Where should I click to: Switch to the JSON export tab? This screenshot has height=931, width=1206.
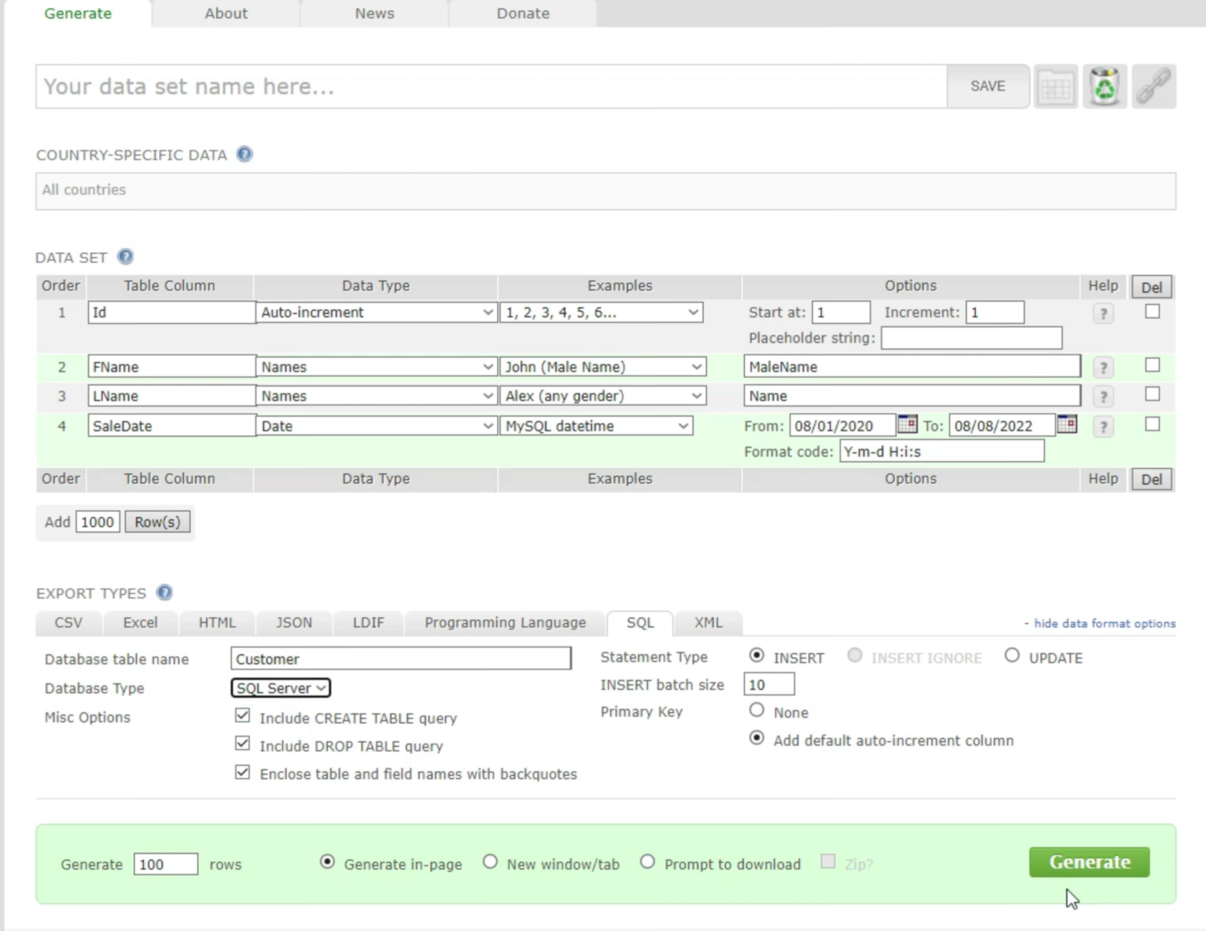pos(294,622)
